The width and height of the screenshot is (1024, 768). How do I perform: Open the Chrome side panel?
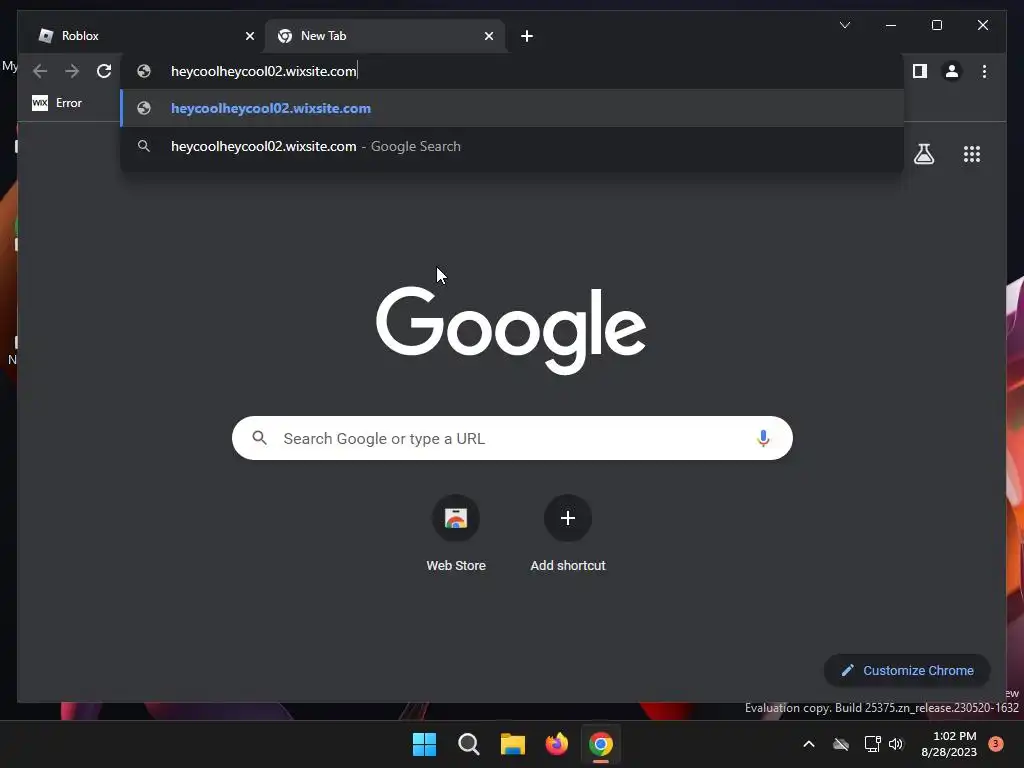point(920,71)
